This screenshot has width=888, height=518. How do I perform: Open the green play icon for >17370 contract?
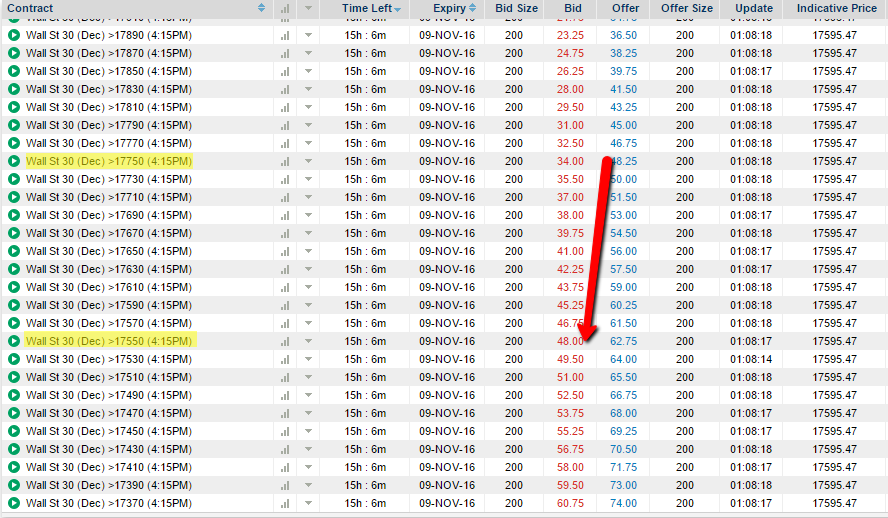(14, 503)
